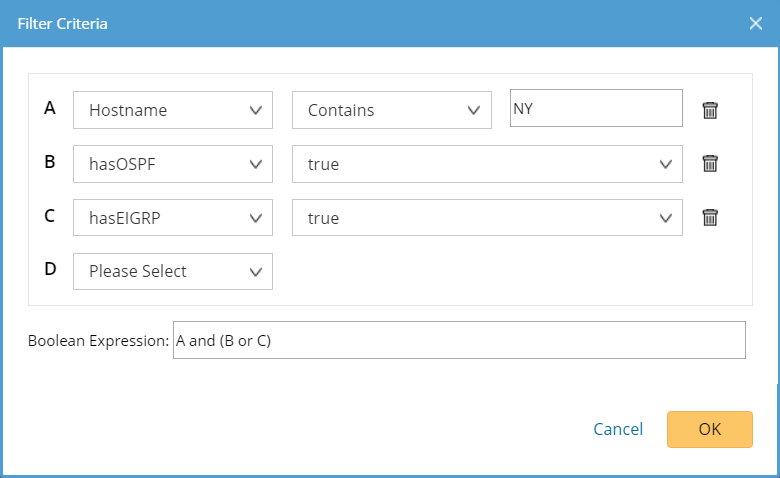
Task: Close the Filter Criteria dialog
Action: tap(756, 23)
